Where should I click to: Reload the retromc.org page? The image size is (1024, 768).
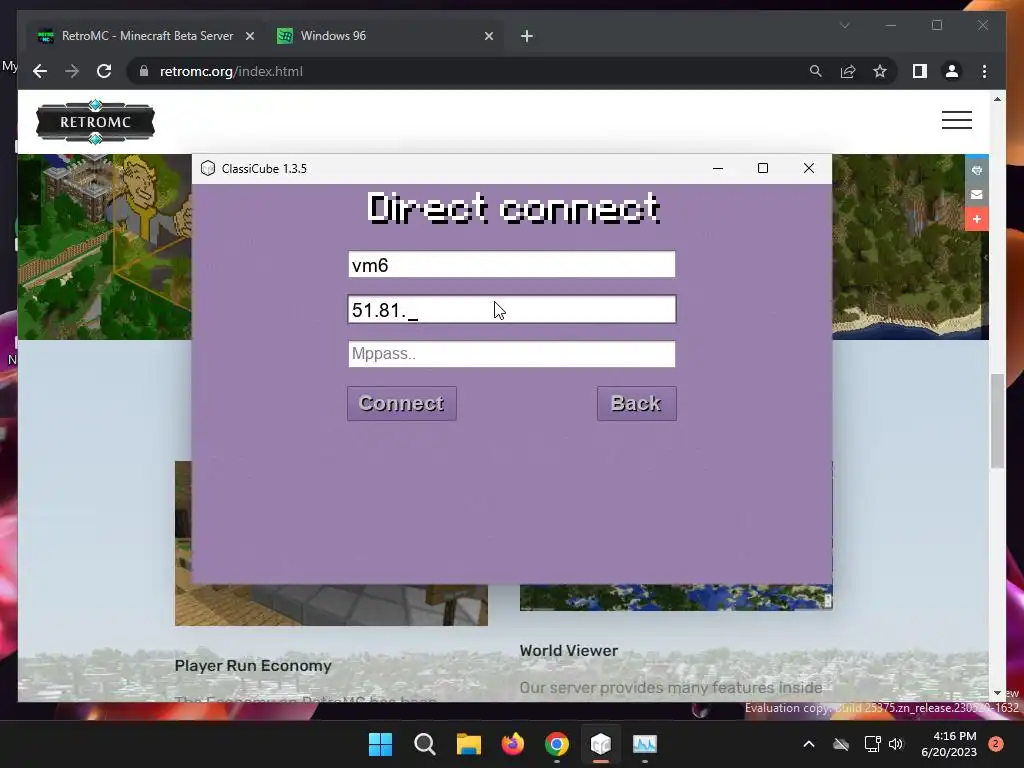(x=104, y=71)
